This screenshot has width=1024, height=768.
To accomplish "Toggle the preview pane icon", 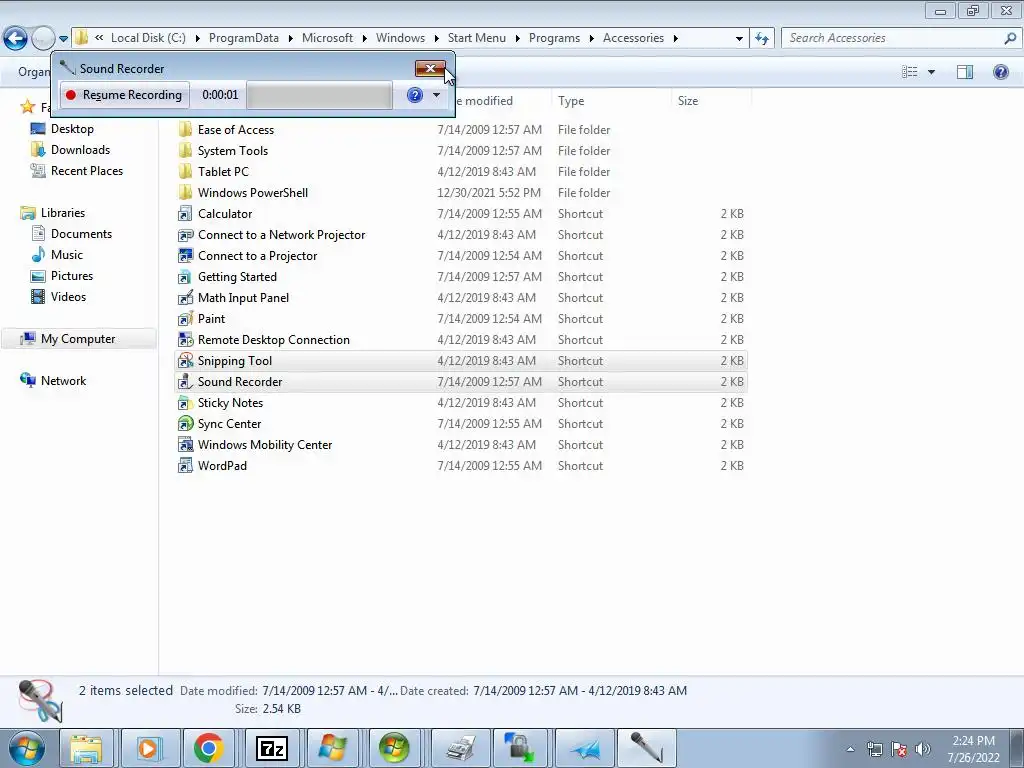I will 965,72.
